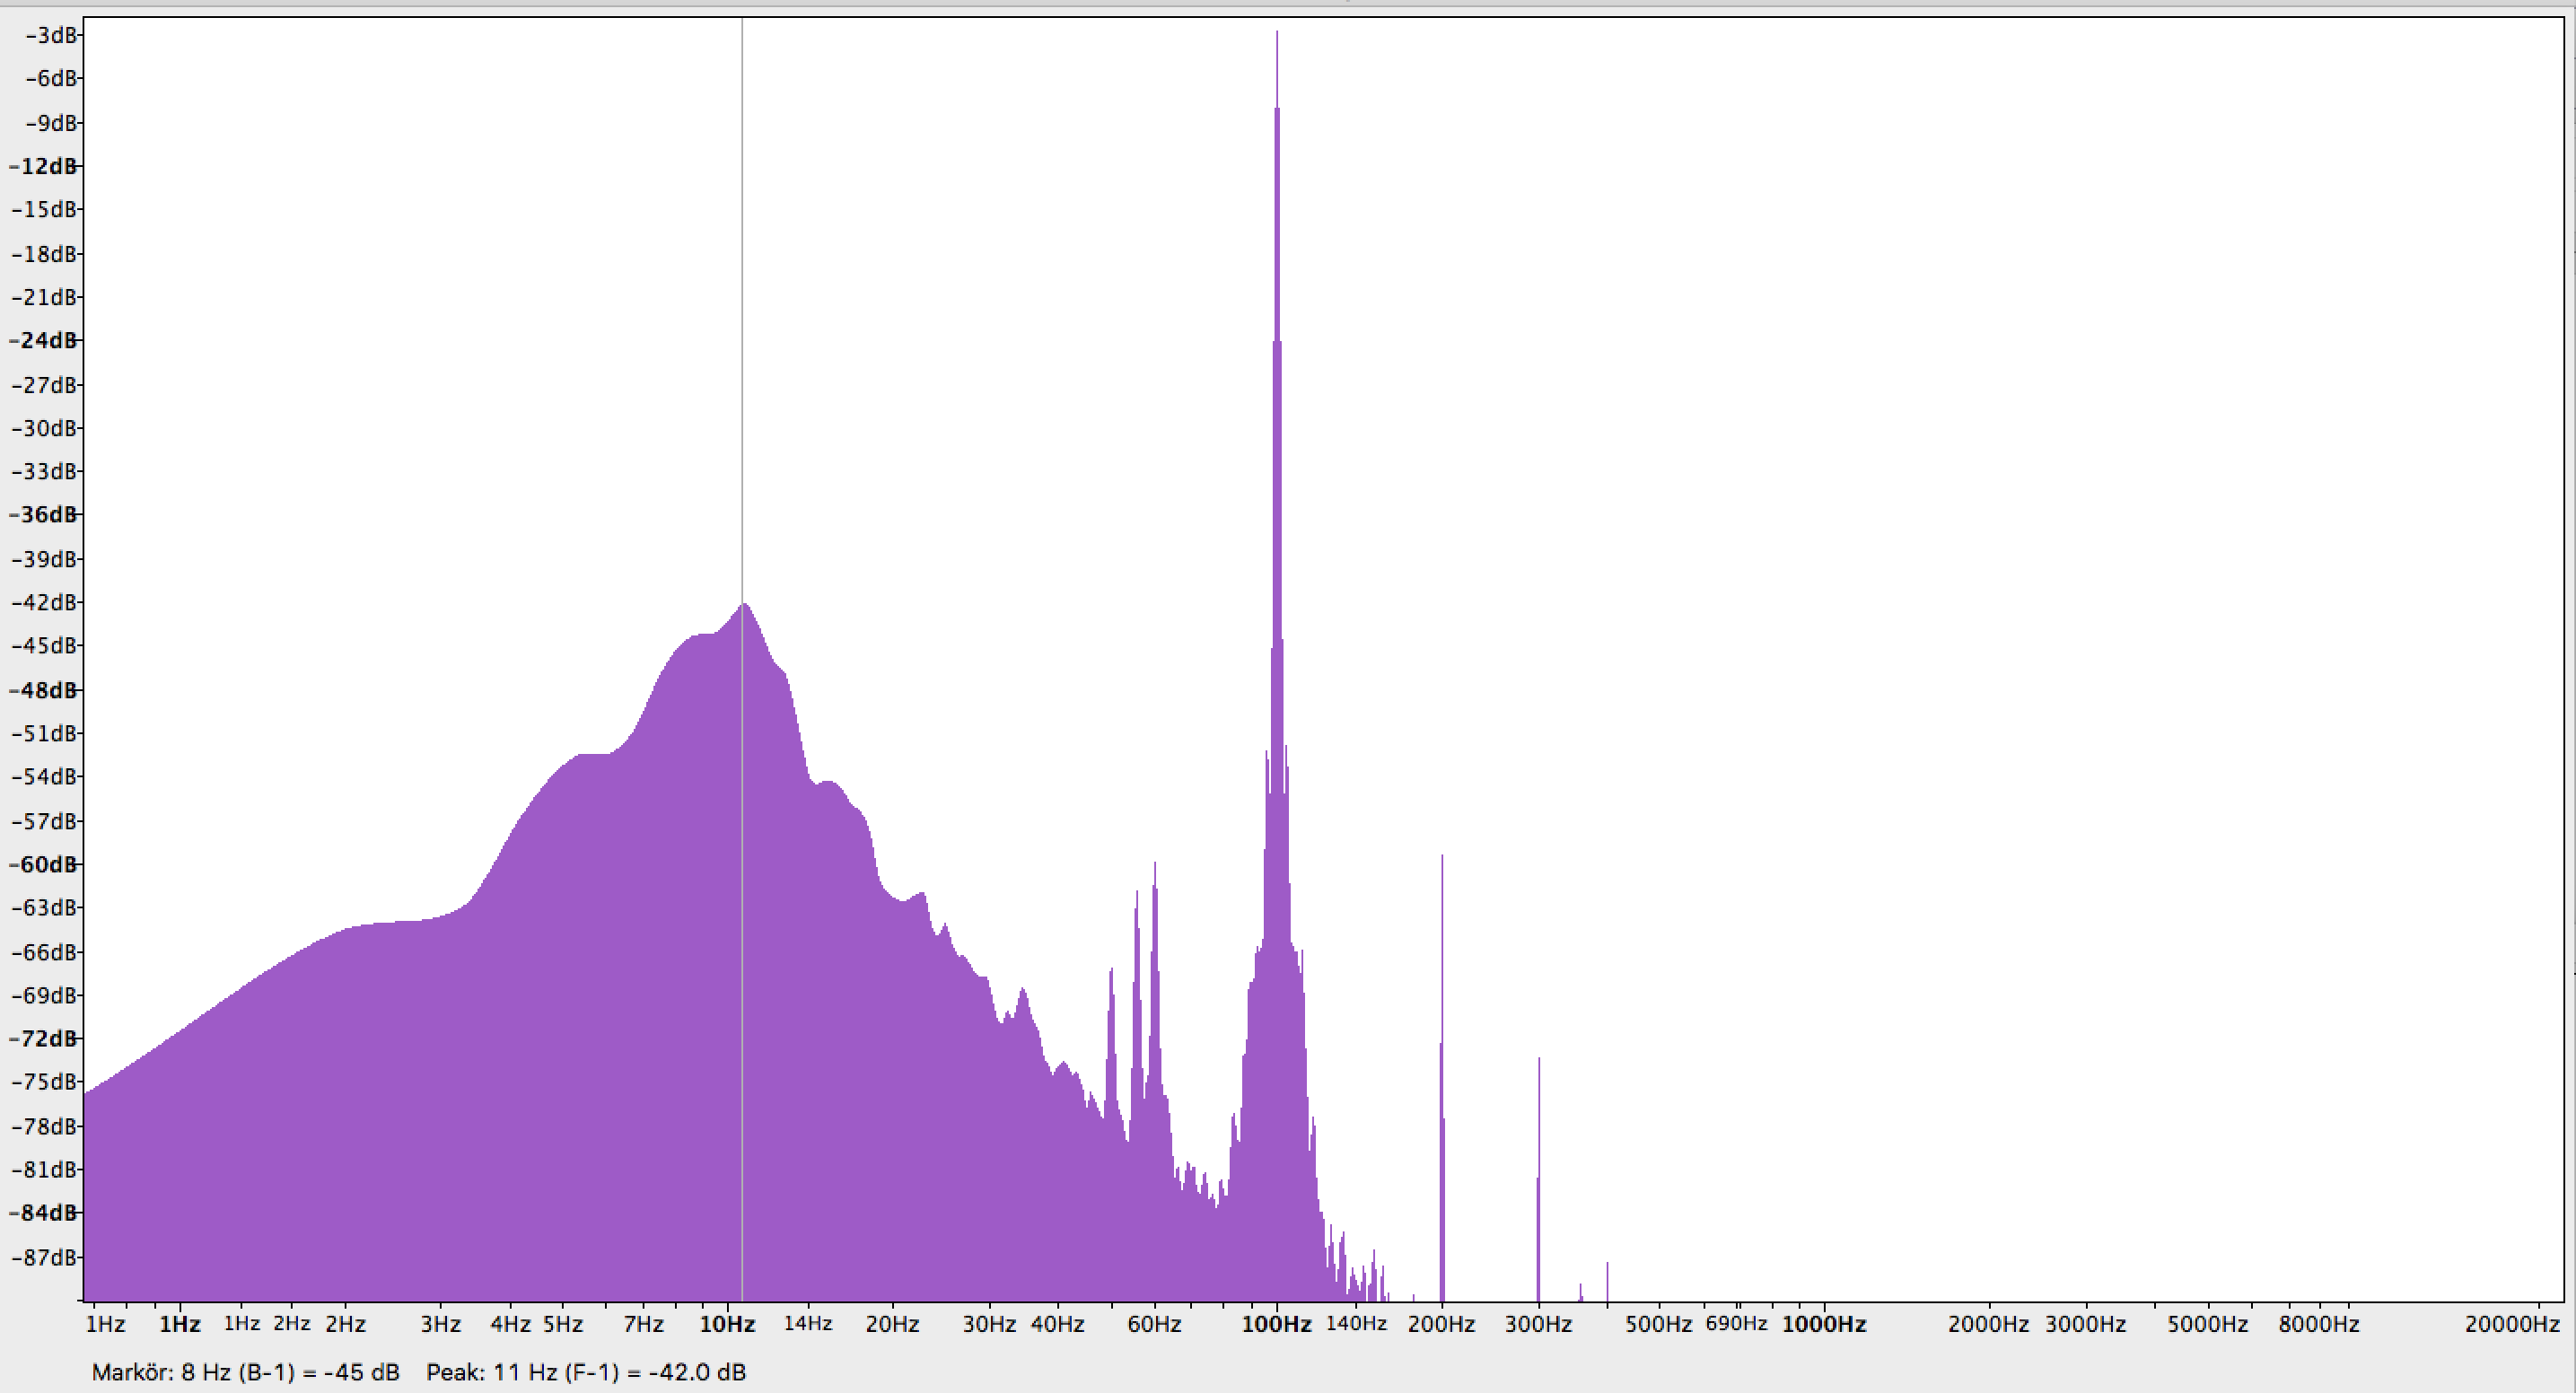This screenshot has width=2576, height=1393.
Task: Select the -72dB axis label
Action: click(43, 1038)
